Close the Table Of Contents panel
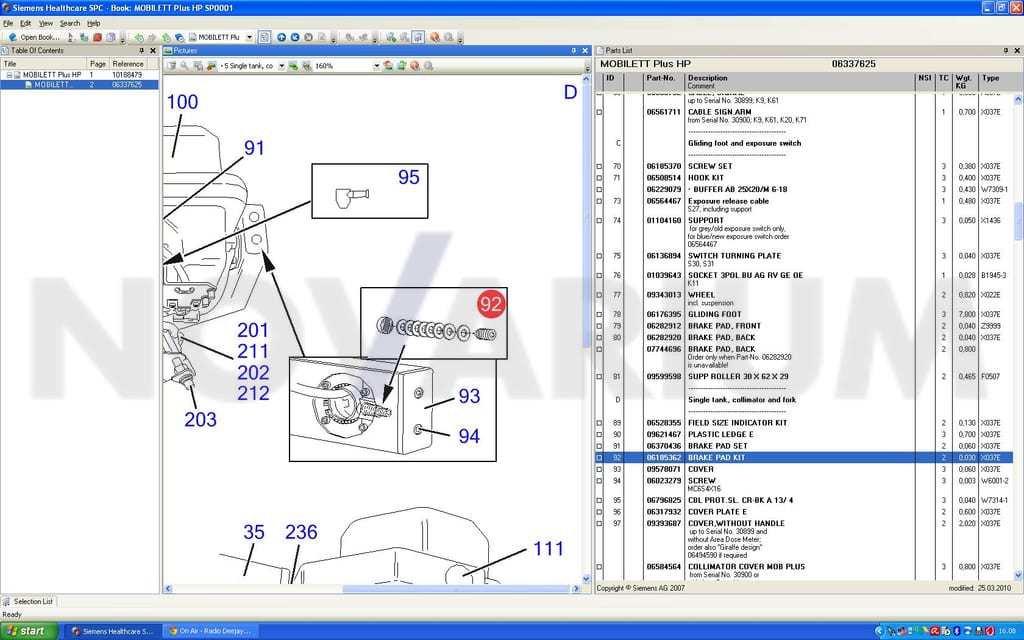Screen dimensions: 1024x640 click(x=153, y=50)
